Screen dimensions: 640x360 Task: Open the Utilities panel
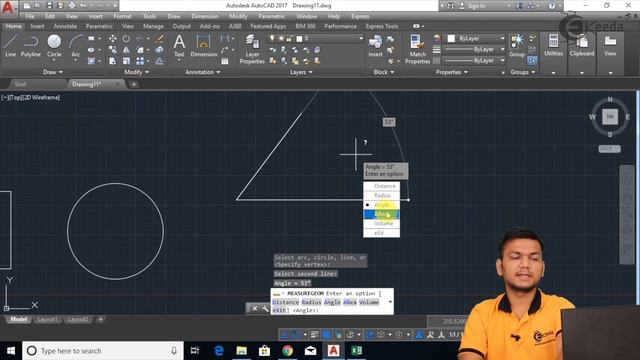(553, 46)
